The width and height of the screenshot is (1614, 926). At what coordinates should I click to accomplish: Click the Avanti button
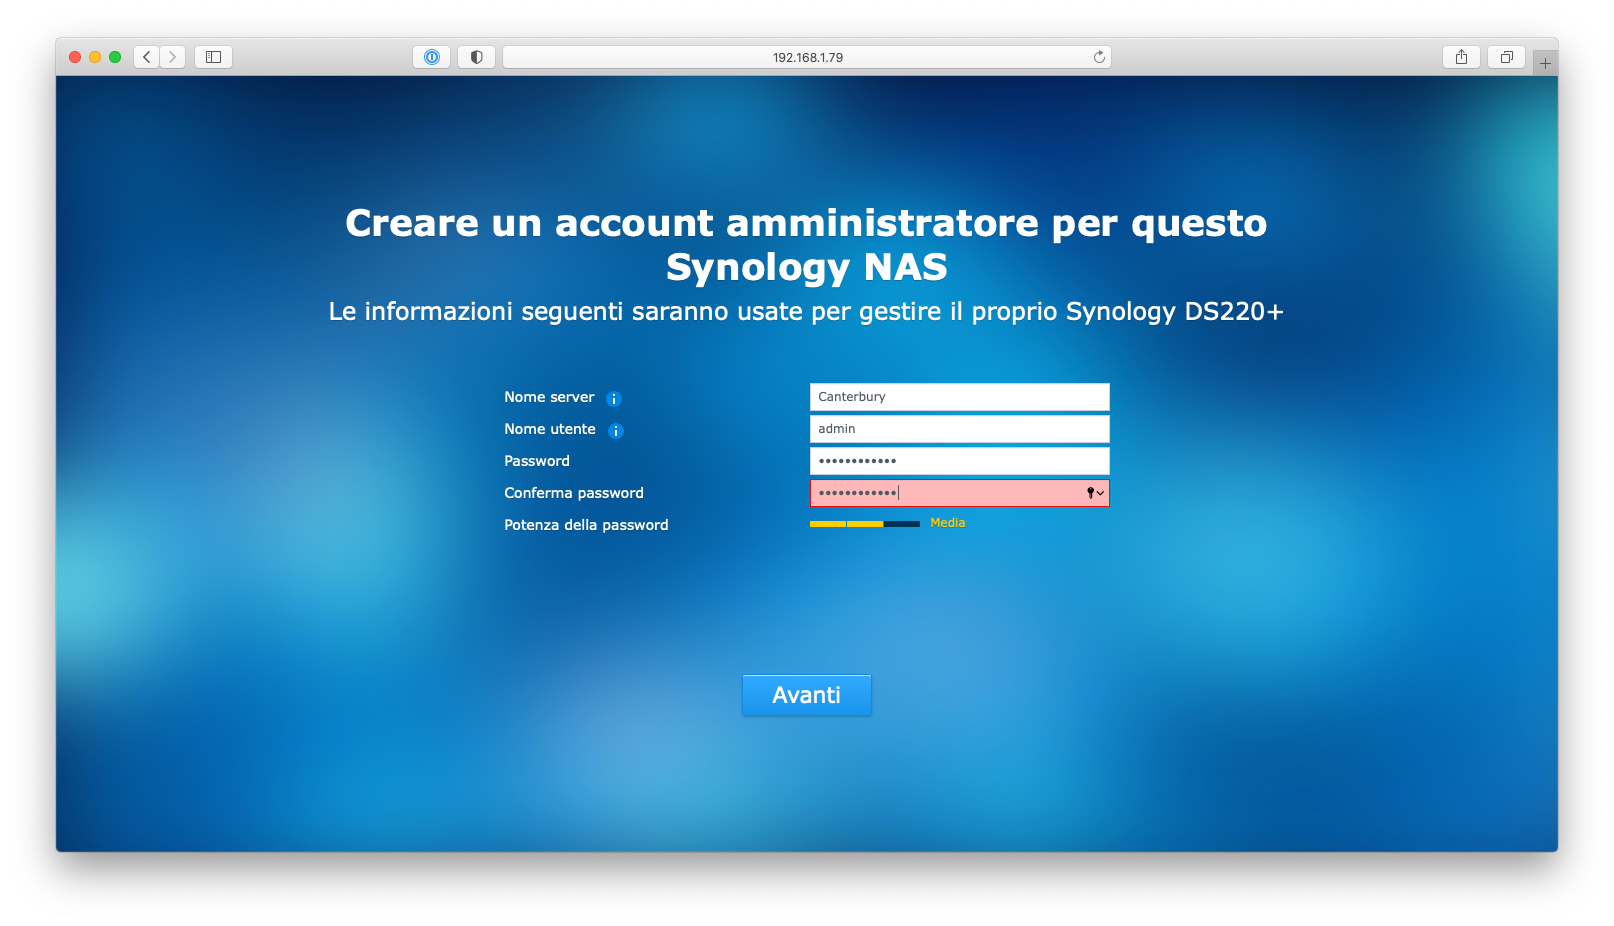807,695
